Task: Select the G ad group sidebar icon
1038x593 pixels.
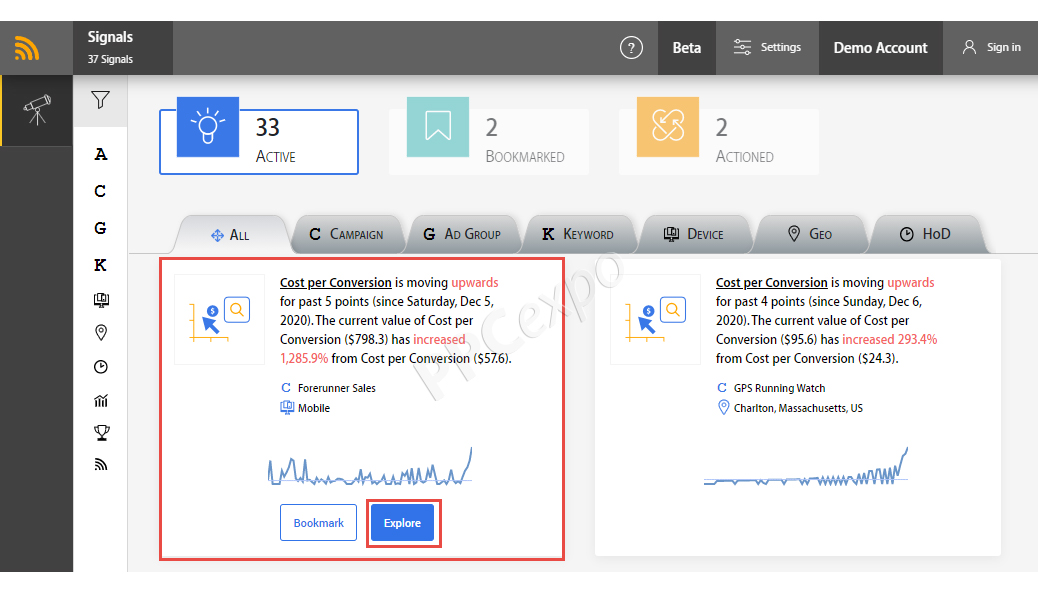Action: tap(101, 228)
